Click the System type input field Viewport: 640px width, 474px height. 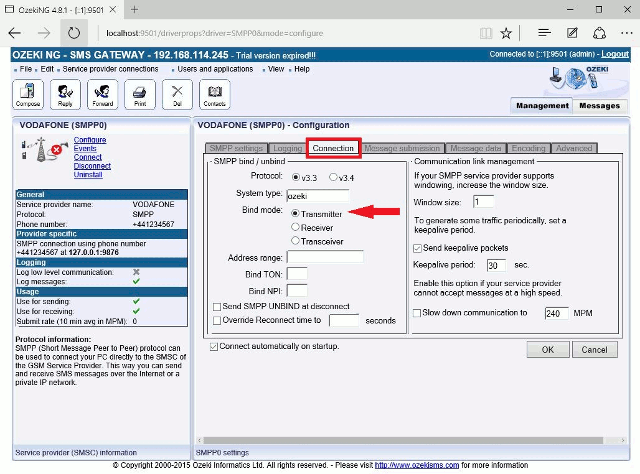click(318, 196)
